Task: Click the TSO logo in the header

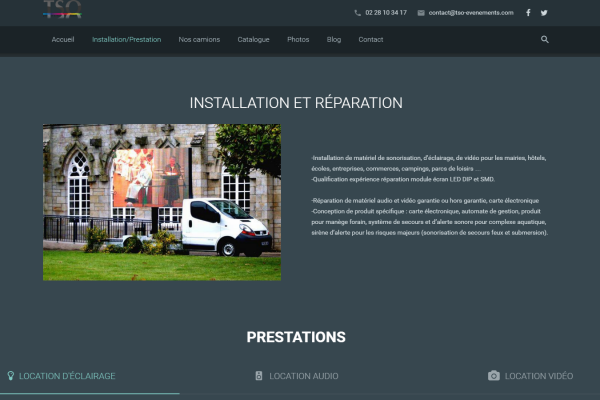Action: click(x=62, y=10)
